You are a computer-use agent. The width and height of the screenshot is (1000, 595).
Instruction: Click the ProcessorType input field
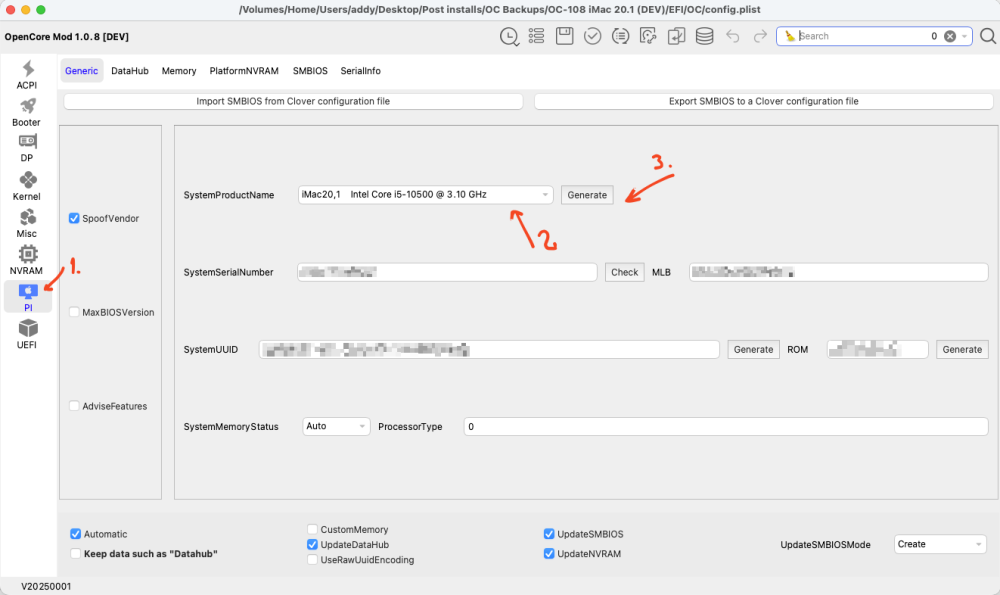[726, 427]
